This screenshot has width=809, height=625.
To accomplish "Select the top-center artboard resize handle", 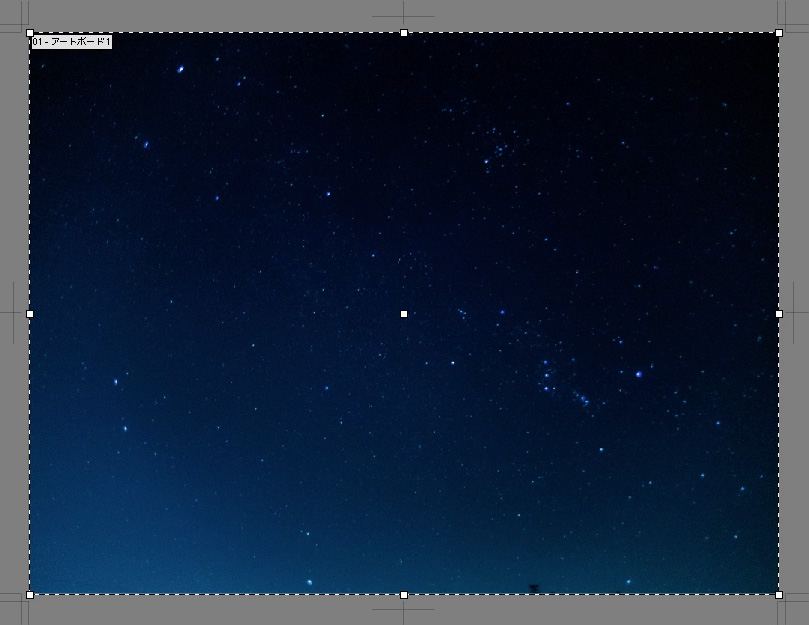I will pos(404,33).
